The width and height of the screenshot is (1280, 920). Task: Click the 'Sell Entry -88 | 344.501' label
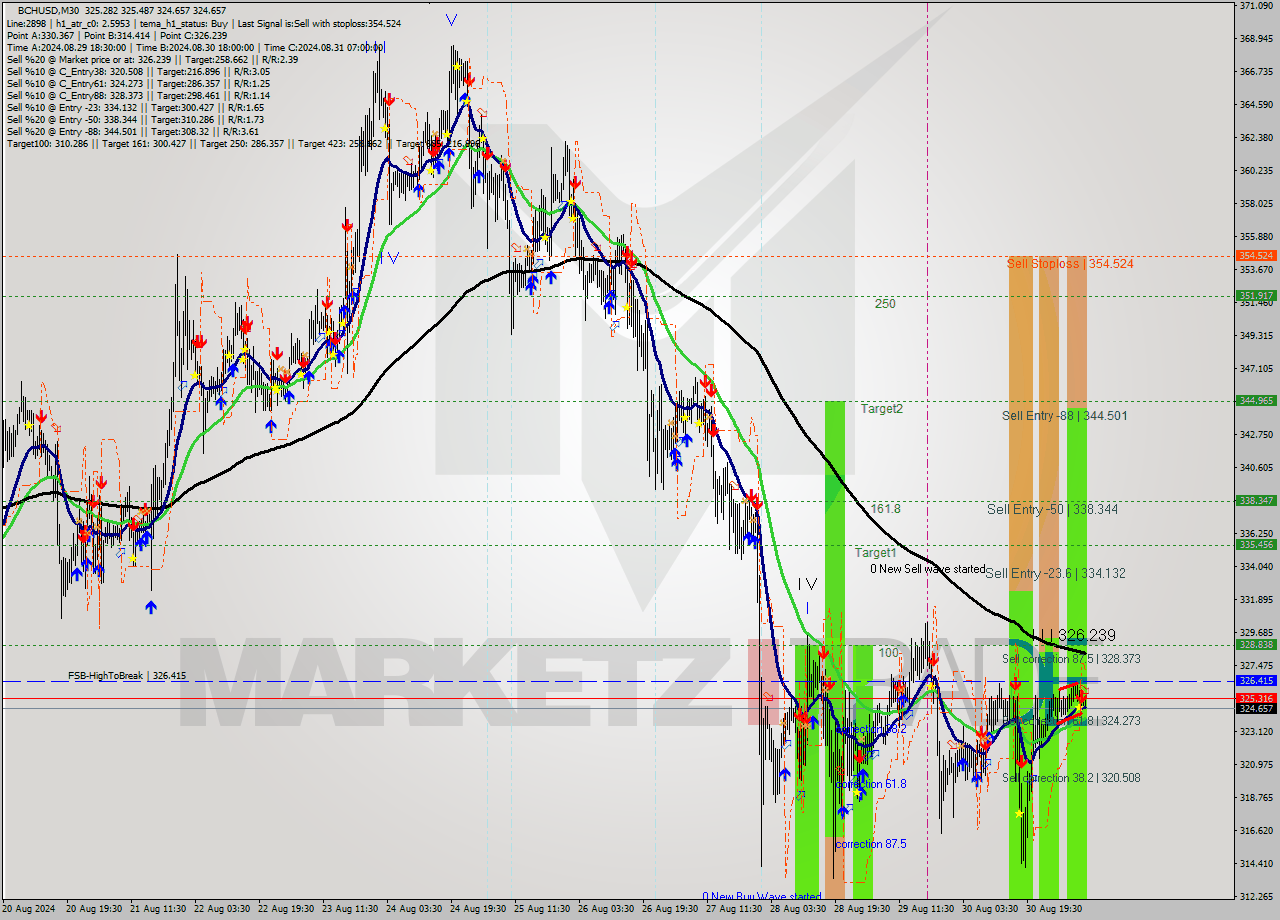tap(1065, 416)
